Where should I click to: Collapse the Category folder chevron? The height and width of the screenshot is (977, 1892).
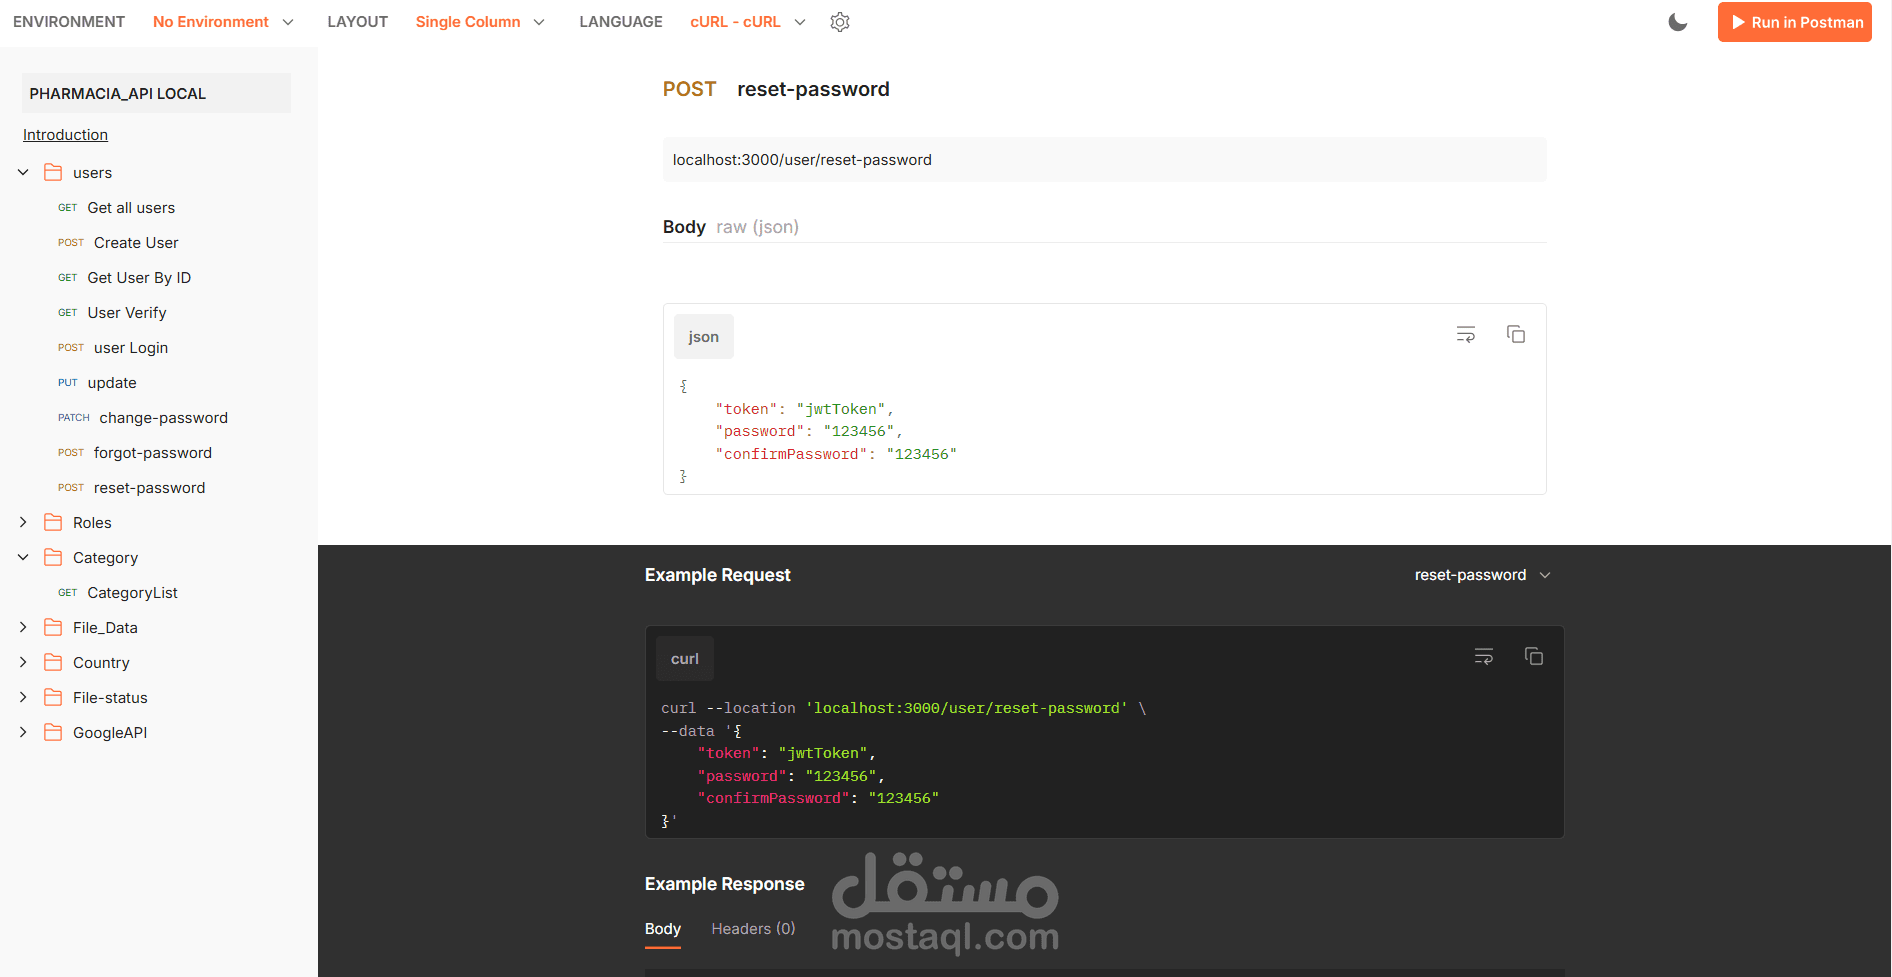tap(23, 557)
